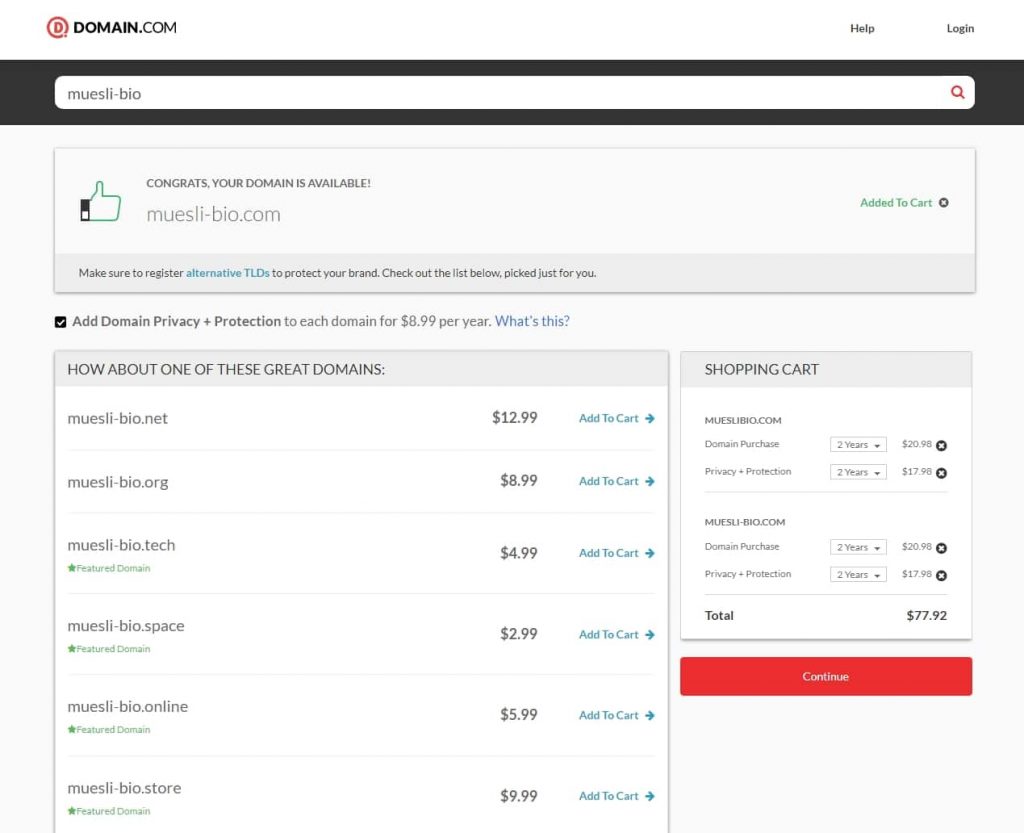This screenshot has height=833, width=1024.
Task: Click the Domain.com logo icon
Action: tap(58, 28)
